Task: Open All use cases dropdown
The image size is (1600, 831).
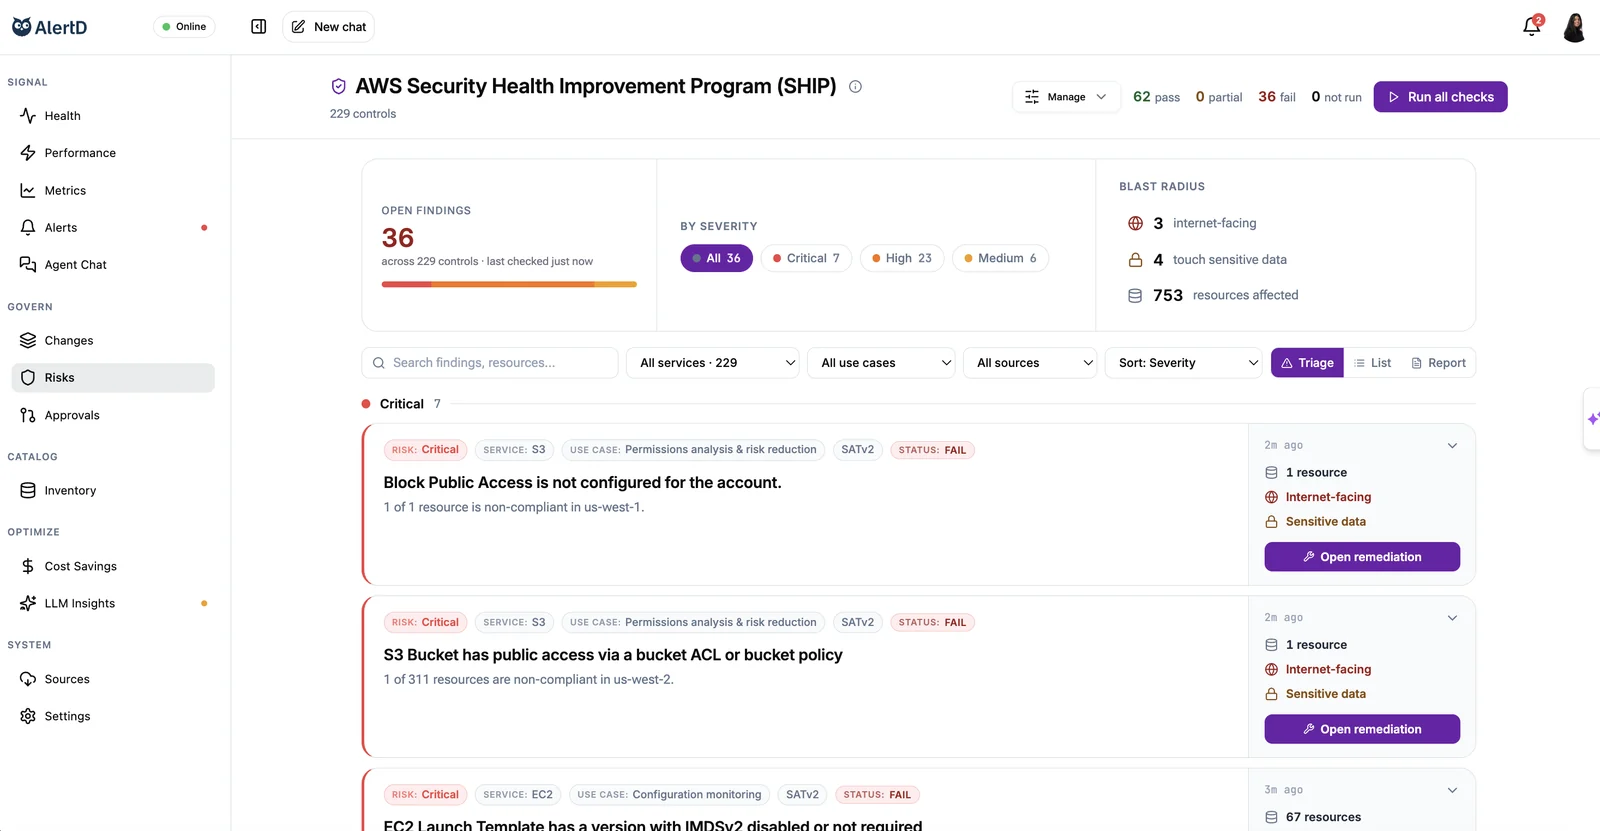Action: pos(881,363)
